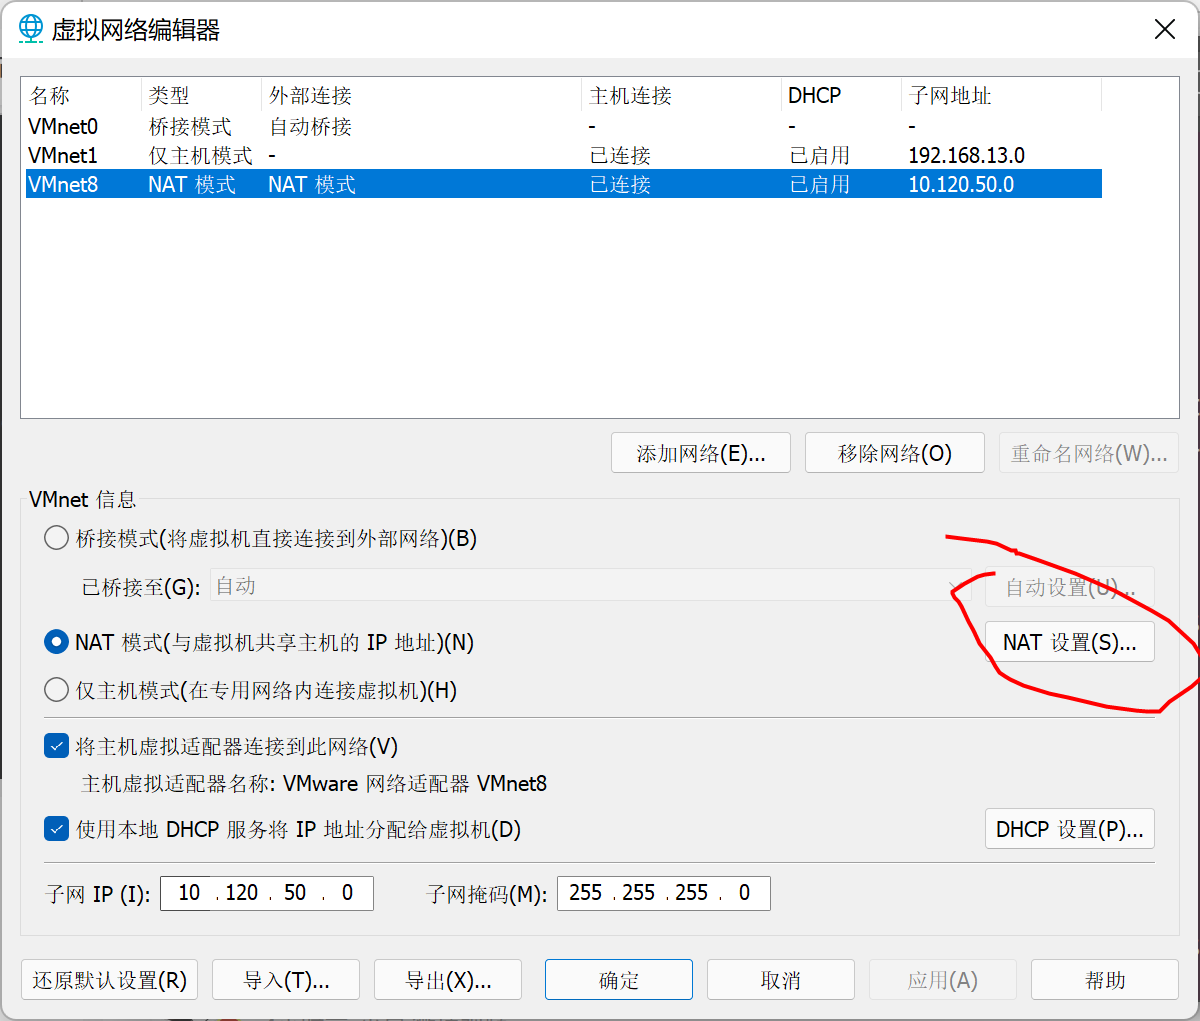Click subnet mask first octet 255
The width and height of the screenshot is (1200, 1021).
pyautogui.click(x=586, y=893)
